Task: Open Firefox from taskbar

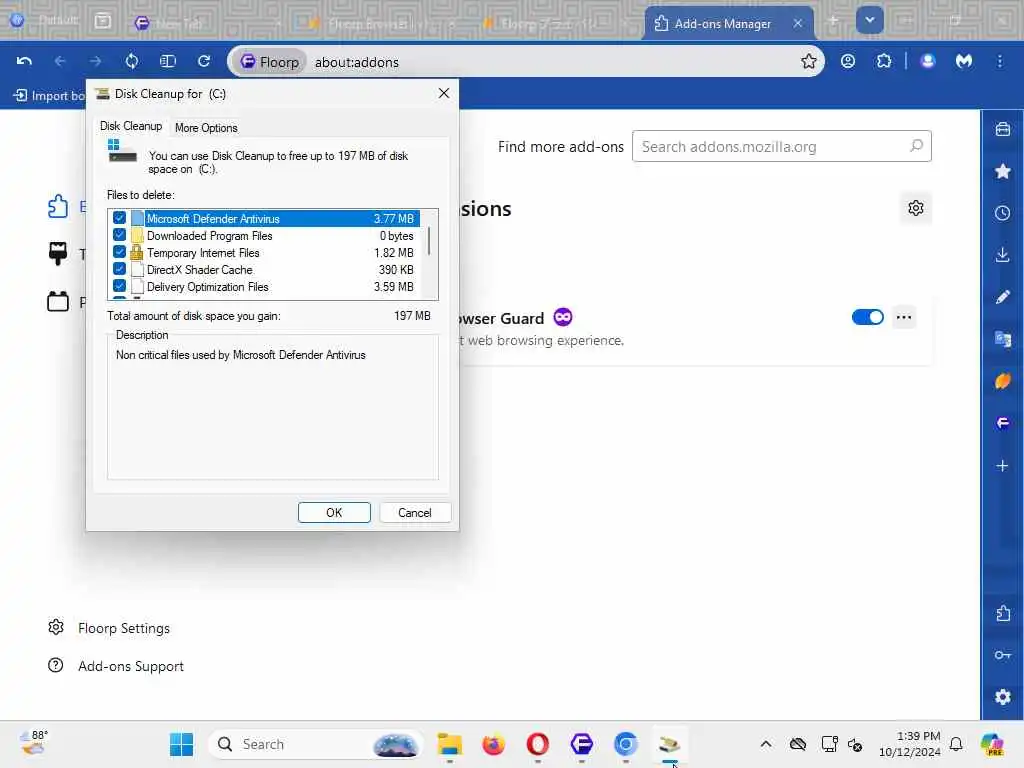Action: (x=494, y=744)
